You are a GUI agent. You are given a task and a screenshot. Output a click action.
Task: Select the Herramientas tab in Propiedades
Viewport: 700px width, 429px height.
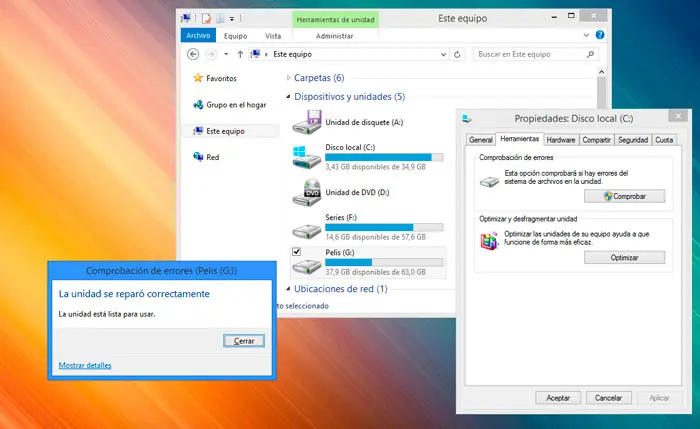pos(519,139)
